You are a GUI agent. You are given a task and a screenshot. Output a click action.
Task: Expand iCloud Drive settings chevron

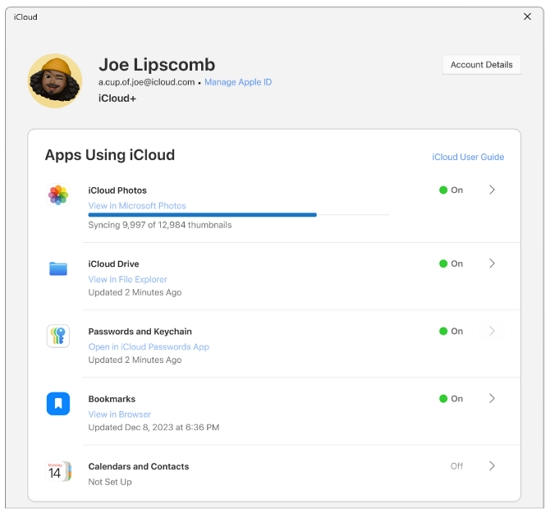(x=492, y=263)
